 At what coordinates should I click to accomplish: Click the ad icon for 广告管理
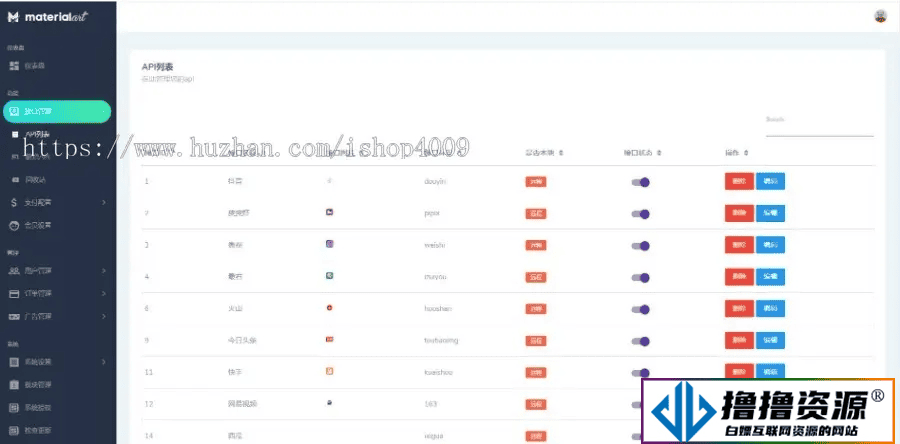click(x=14, y=317)
